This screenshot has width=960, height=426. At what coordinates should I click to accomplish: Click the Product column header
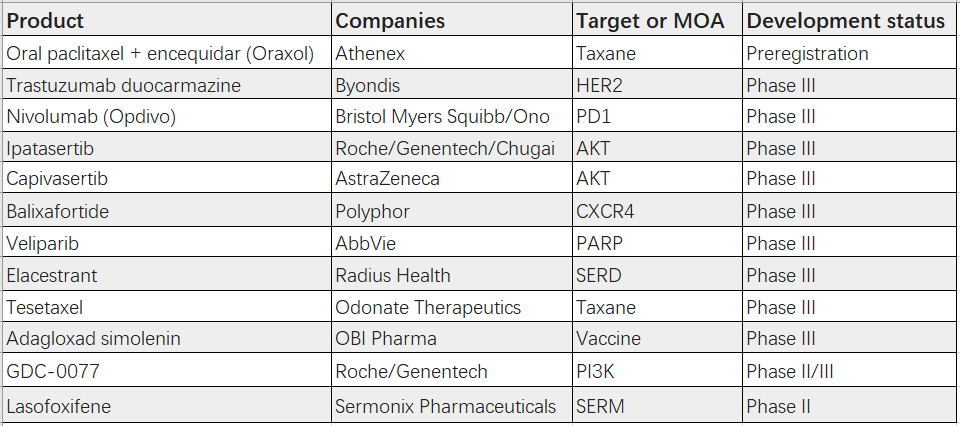pyautogui.click(x=46, y=21)
